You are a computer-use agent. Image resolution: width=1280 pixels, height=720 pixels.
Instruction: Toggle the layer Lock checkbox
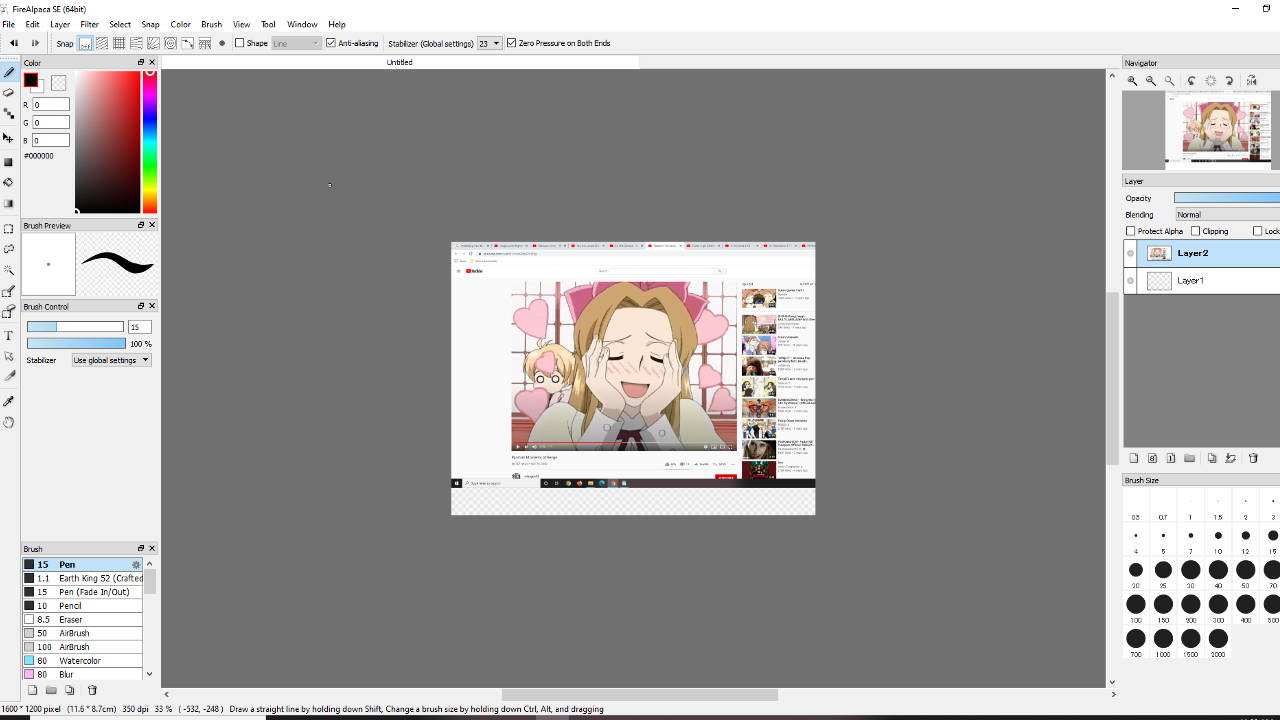pos(1258,231)
